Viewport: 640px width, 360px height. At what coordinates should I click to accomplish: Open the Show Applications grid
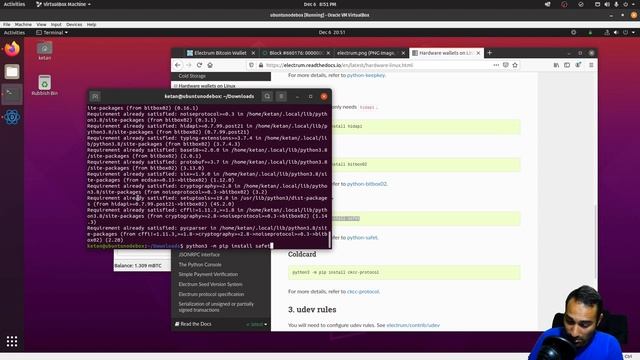click(x=12, y=341)
